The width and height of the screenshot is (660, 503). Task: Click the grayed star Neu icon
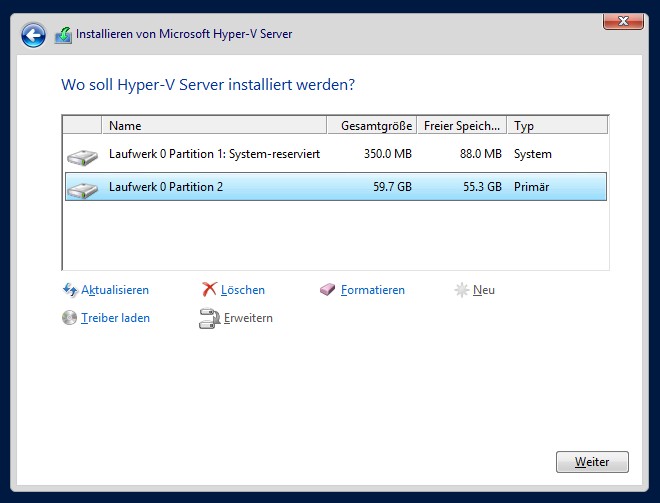click(461, 290)
